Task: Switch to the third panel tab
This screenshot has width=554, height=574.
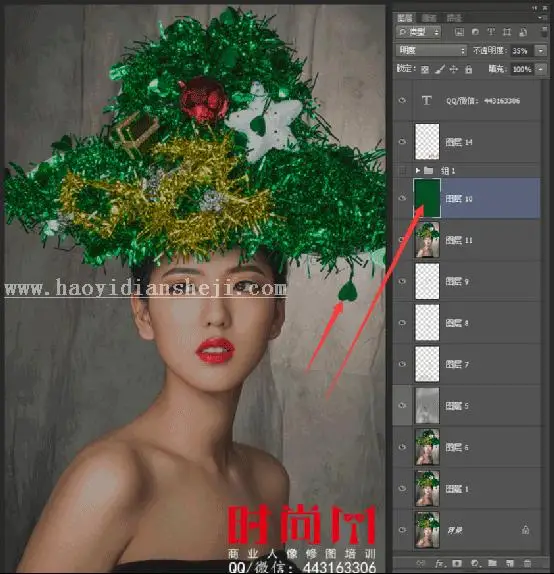Action: 454,18
